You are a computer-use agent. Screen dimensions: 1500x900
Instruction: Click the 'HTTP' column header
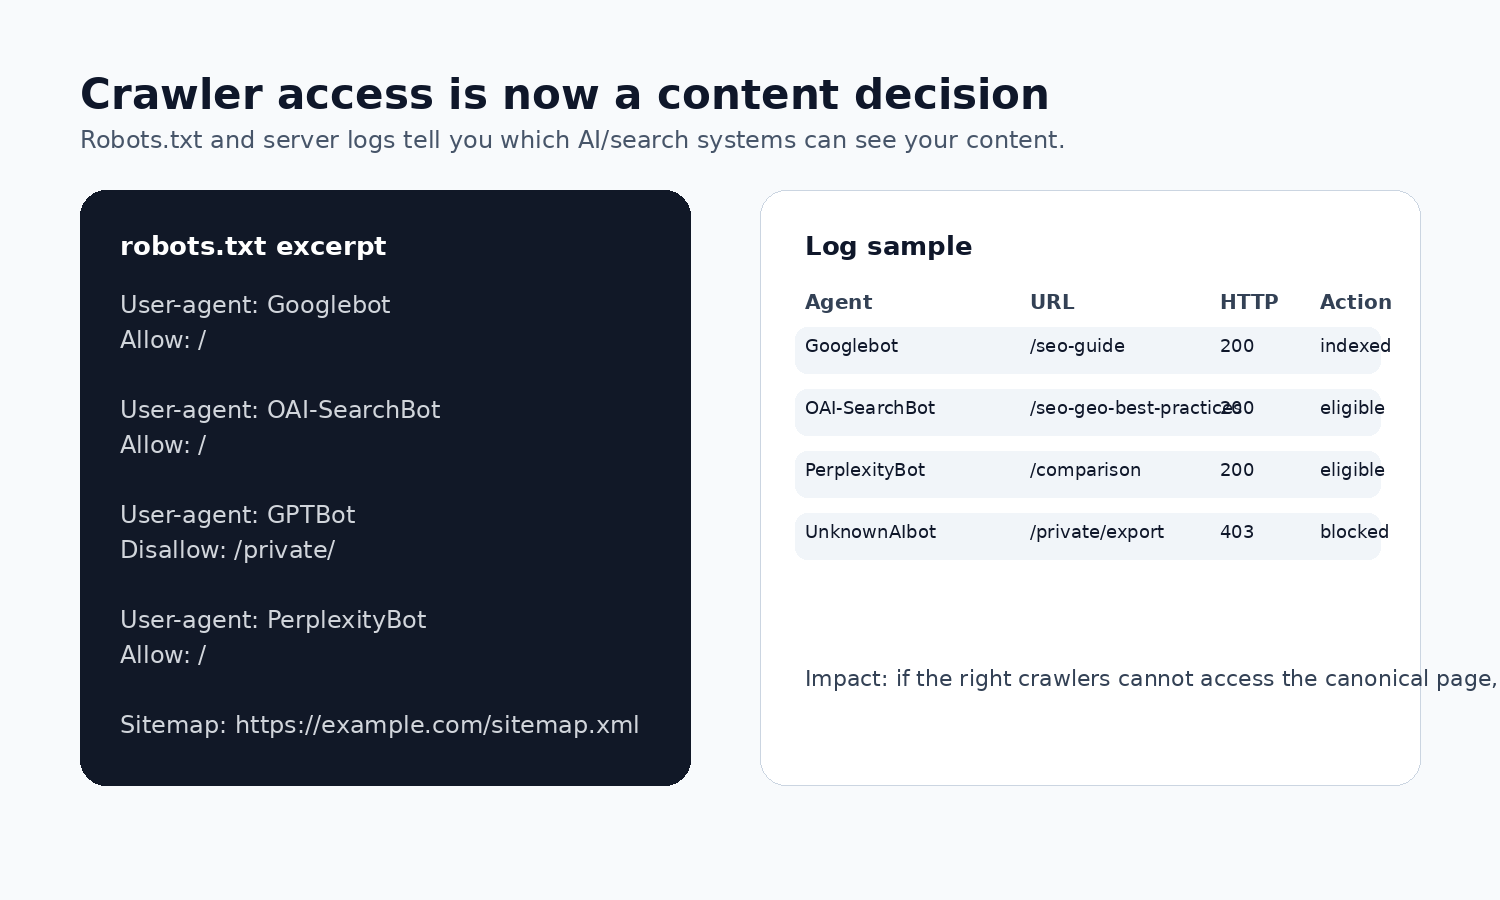1249,302
